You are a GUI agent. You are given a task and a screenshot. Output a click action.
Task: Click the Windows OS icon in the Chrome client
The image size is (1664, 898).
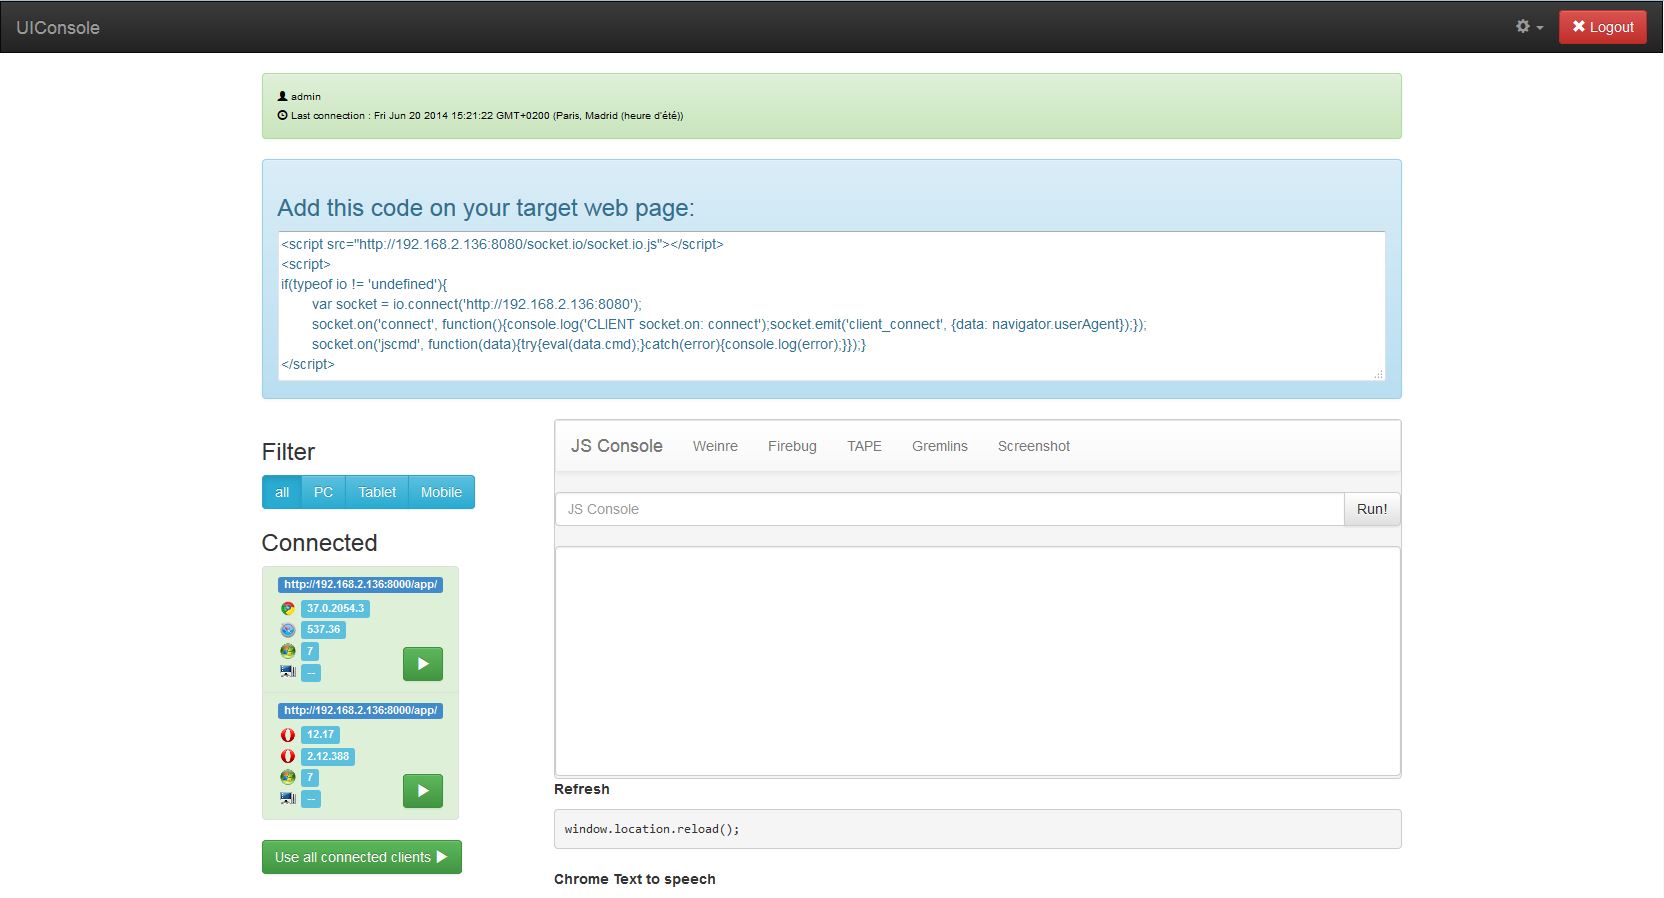pyautogui.click(x=288, y=651)
